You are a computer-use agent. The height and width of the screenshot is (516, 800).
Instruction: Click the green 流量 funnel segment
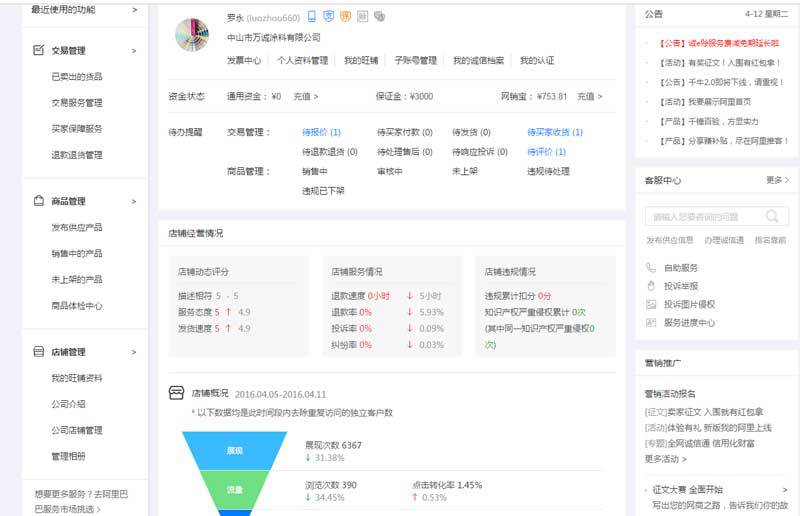(235, 489)
